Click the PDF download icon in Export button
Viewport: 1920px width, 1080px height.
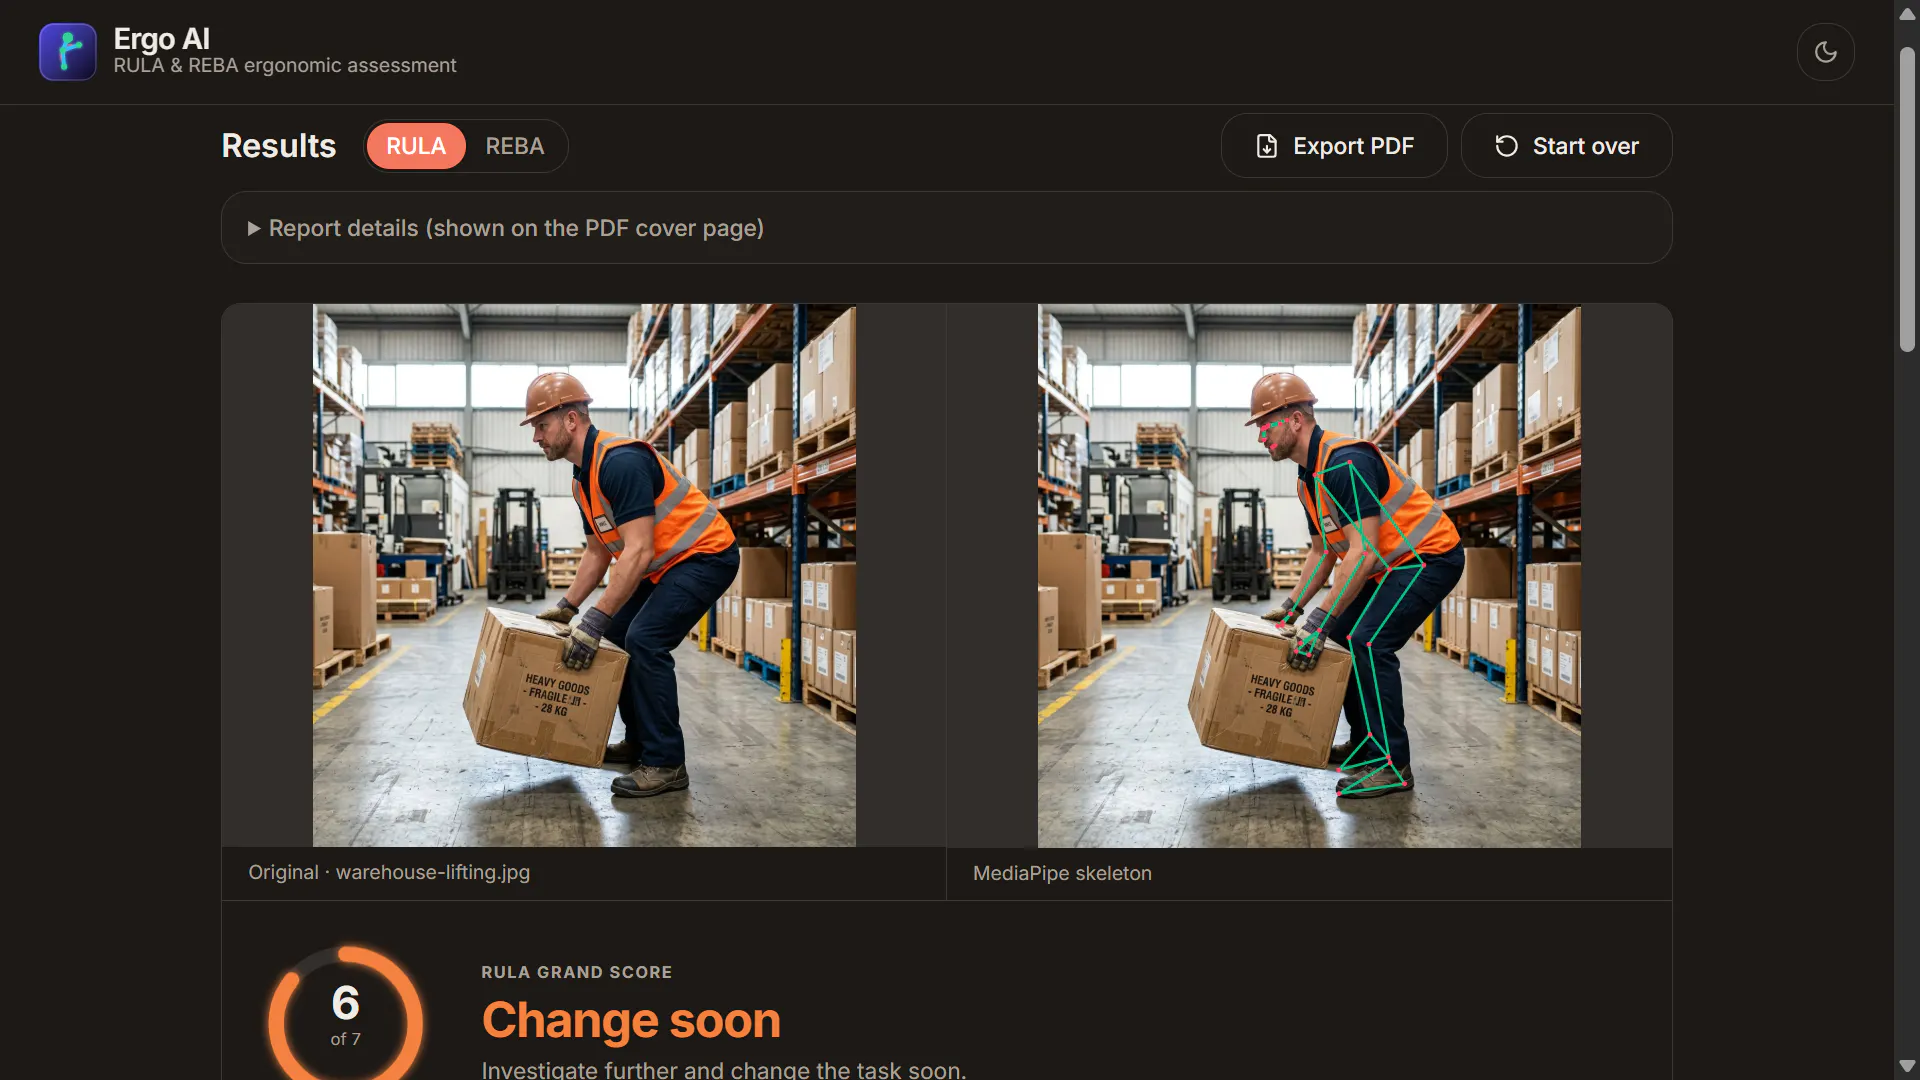pyautogui.click(x=1267, y=146)
